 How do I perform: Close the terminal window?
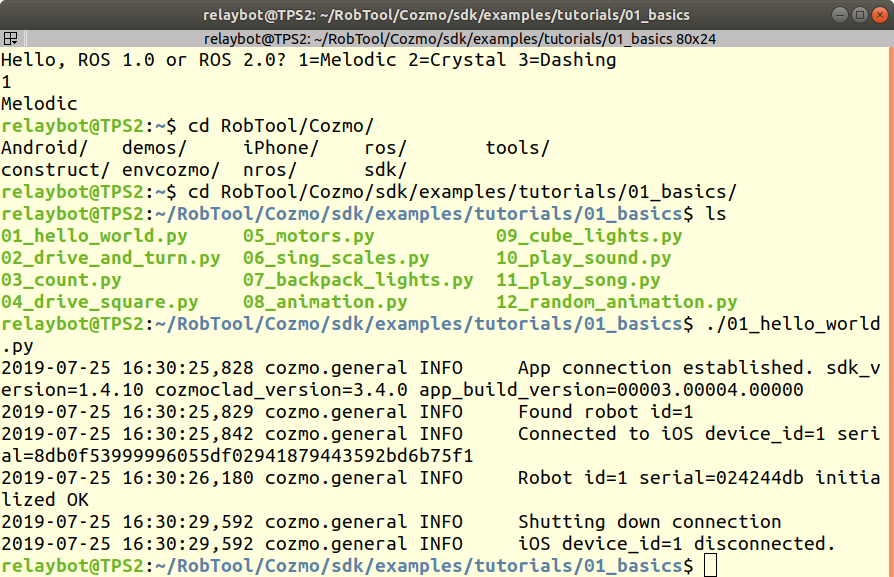tap(880, 15)
